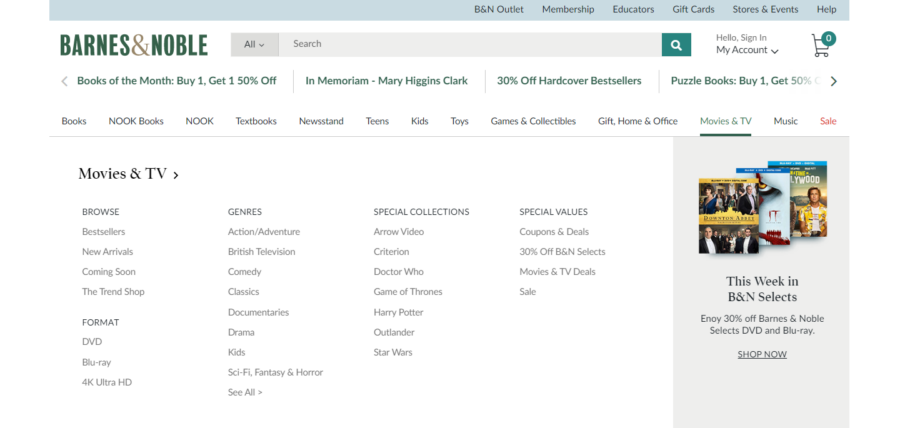Open Stores & Events link

(765, 9)
